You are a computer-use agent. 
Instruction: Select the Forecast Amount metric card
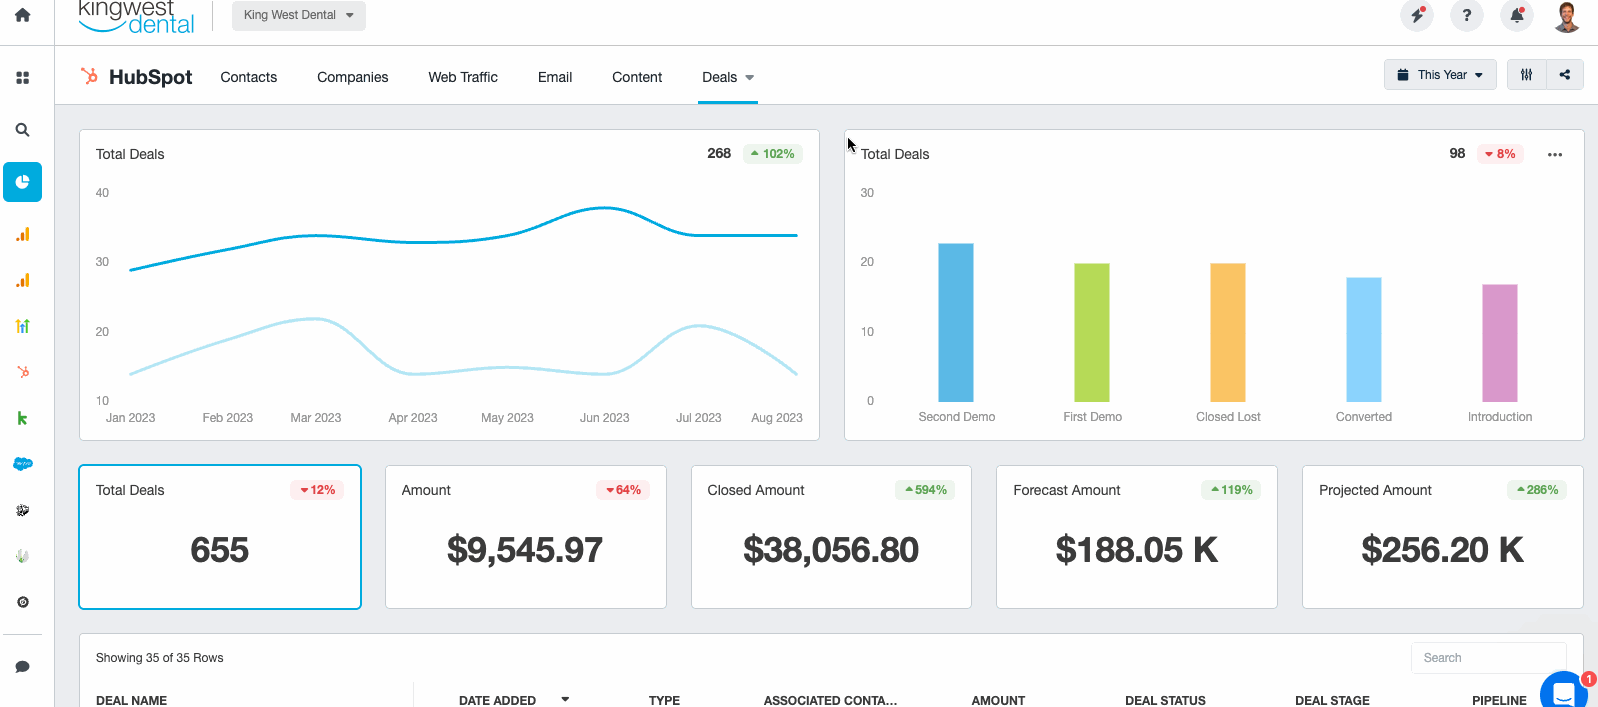pos(1136,537)
